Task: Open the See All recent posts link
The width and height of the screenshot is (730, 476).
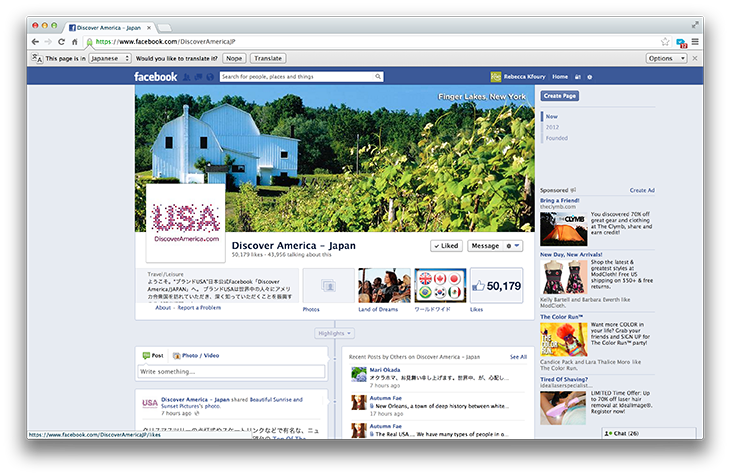Action: click(518, 356)
